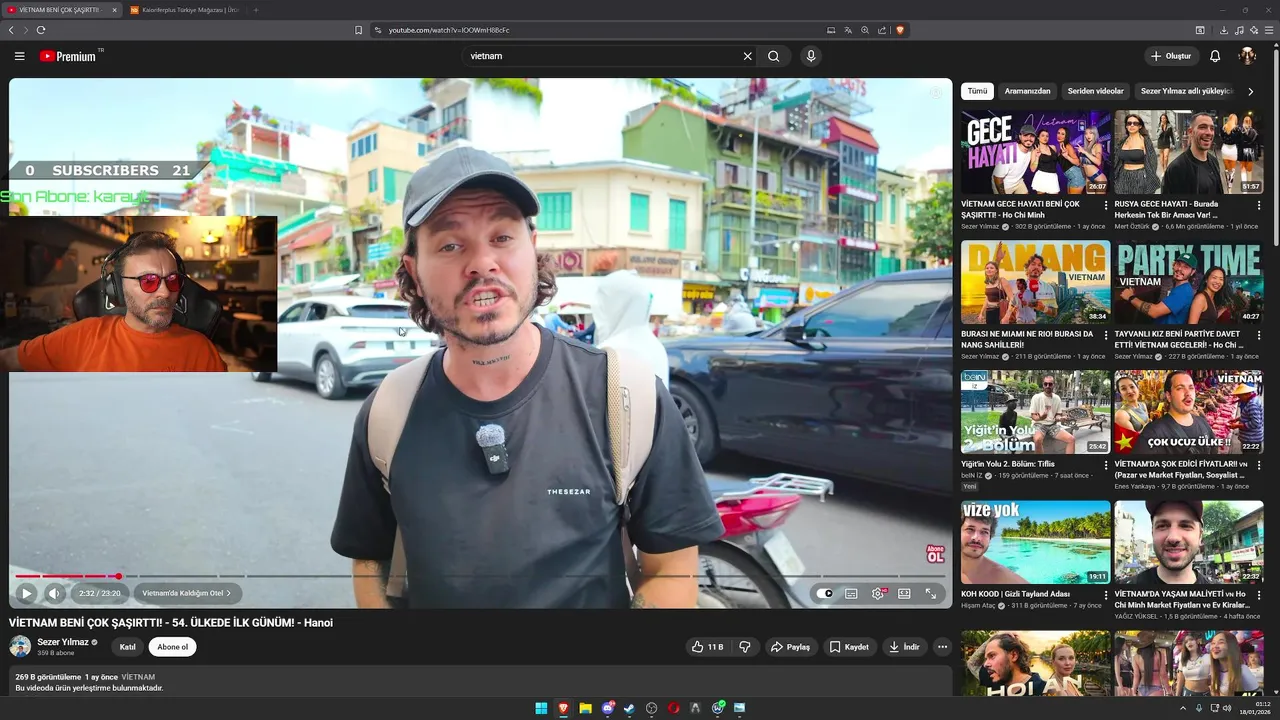Image resolution: width=1280 pixels, height=720 pixels.
Task: Click the search magnifier button
Action: tap(773, 56)
